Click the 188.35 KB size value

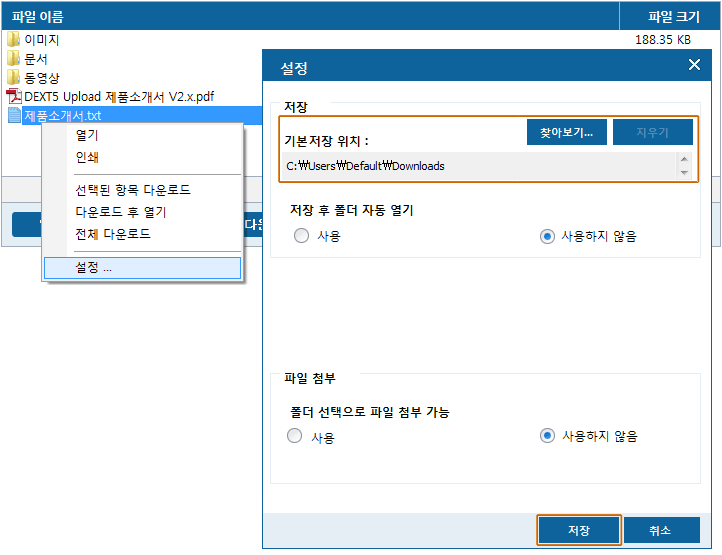(x=663, y=40)
